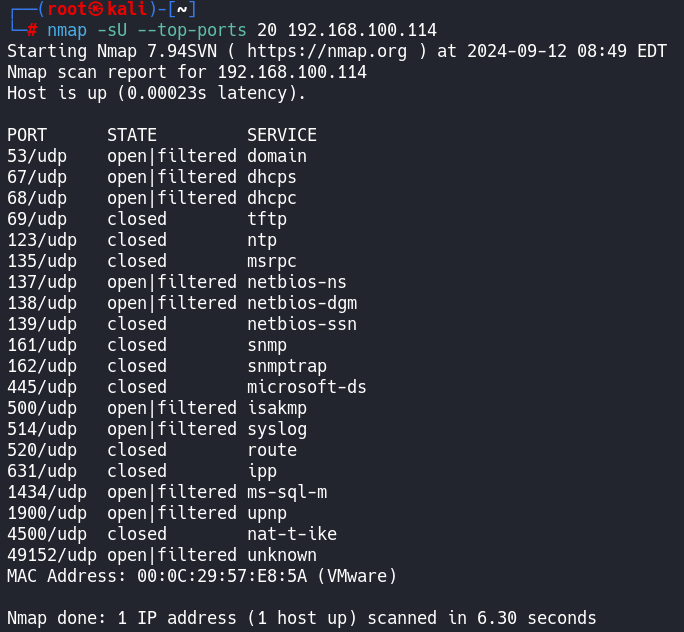Click the nmap command word
Image resolution: width=684 pixels, height=632 pixels.
point(66,30)
